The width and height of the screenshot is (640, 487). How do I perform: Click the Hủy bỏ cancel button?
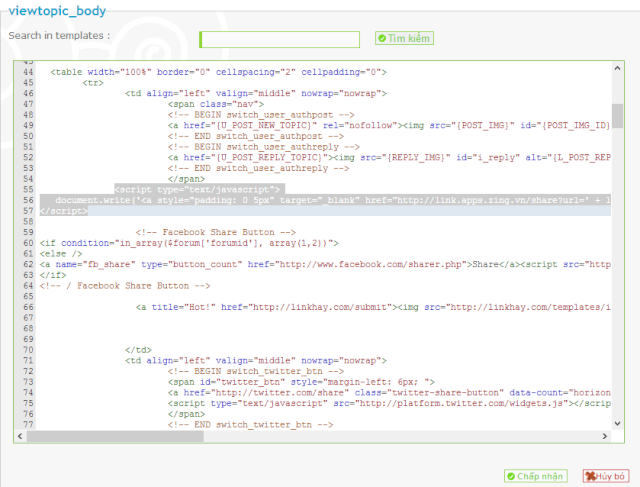[x=606, y=476]
